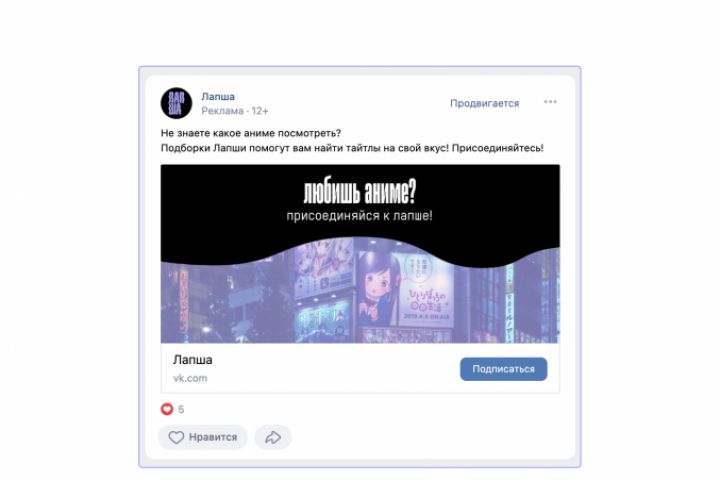Click the «присоединяйся к лапше!» banner caption
The width and height of the screenshot is (720, 480).
pyautogui.click(x=360, y=216)
